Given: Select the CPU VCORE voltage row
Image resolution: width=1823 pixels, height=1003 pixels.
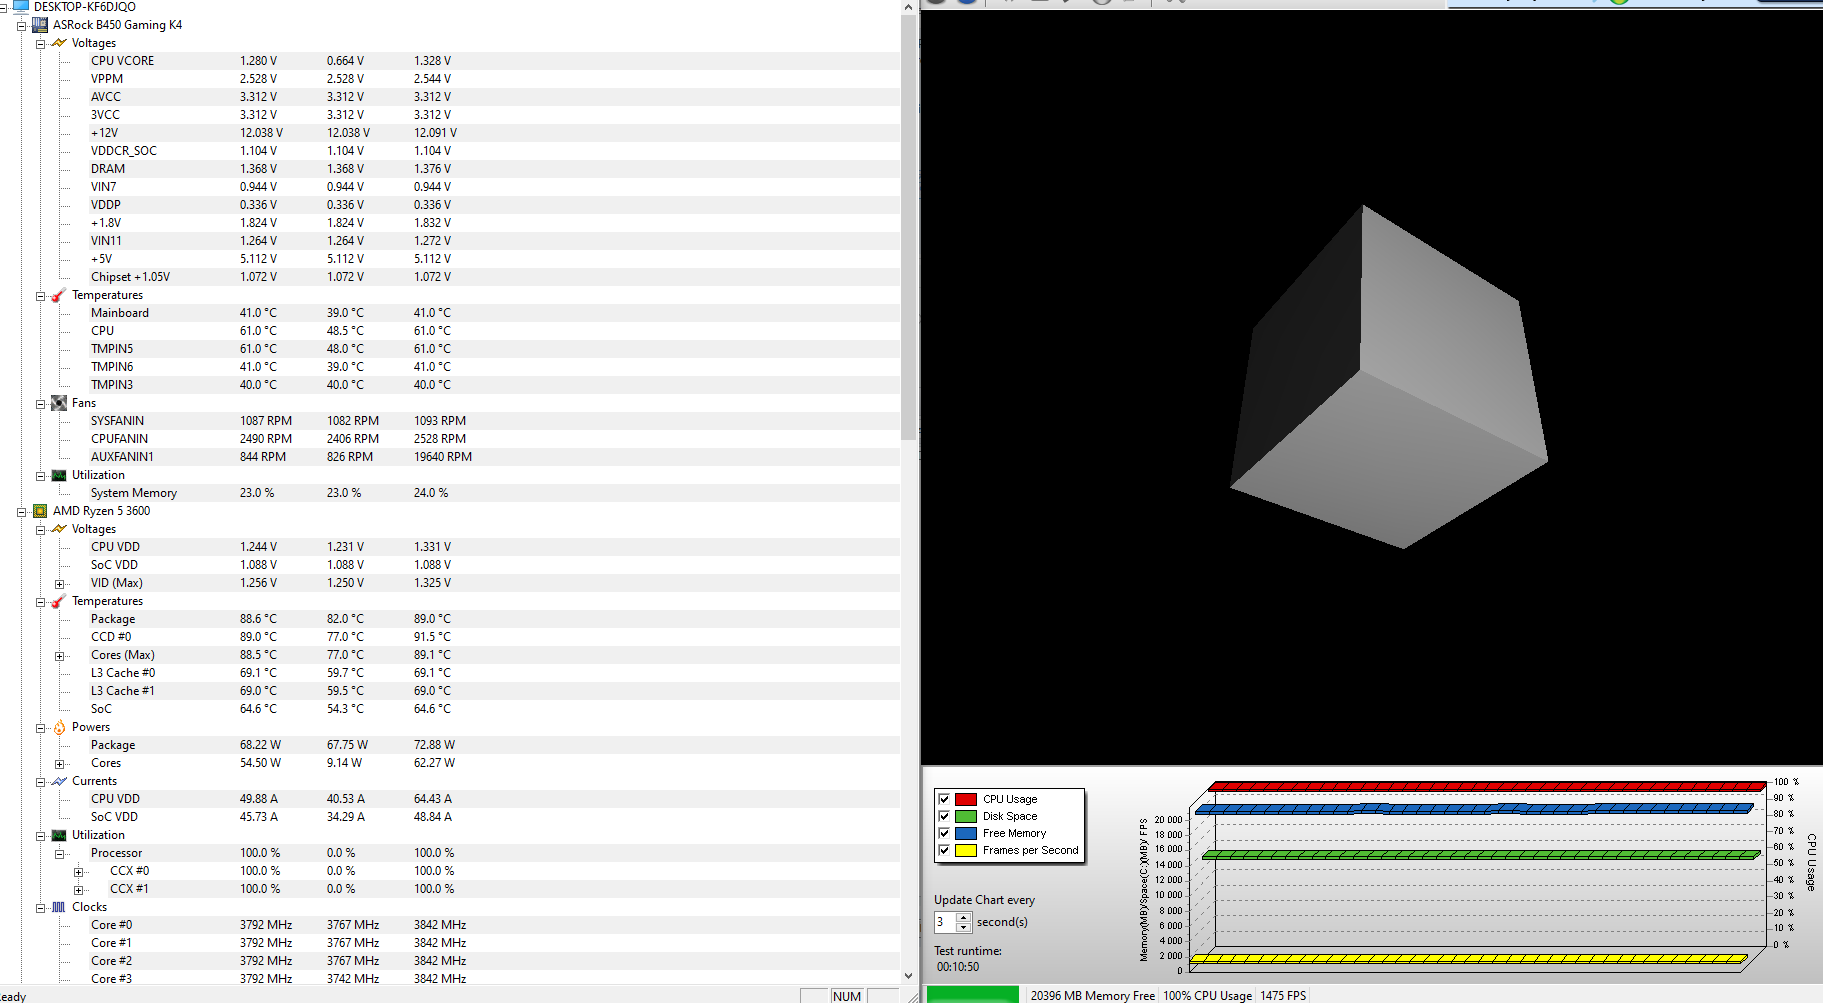Looking at the screenshot, I should tap(122, 61).
